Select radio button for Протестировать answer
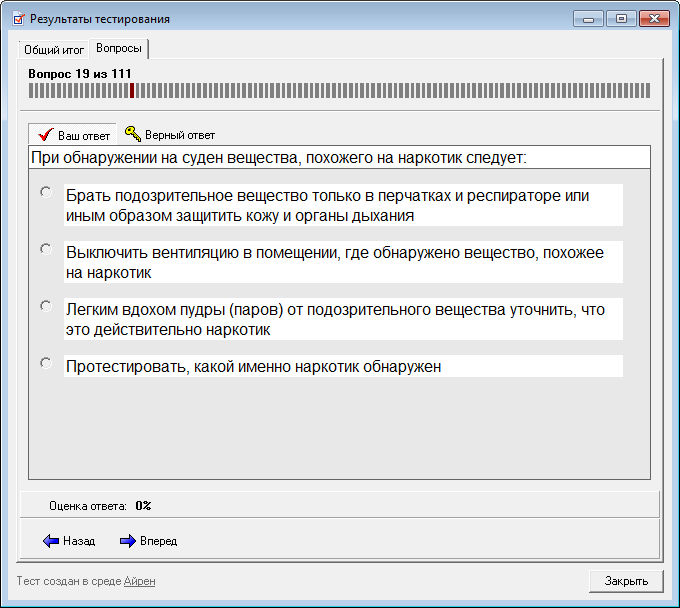The image size is (680, 608). [45, 363]
